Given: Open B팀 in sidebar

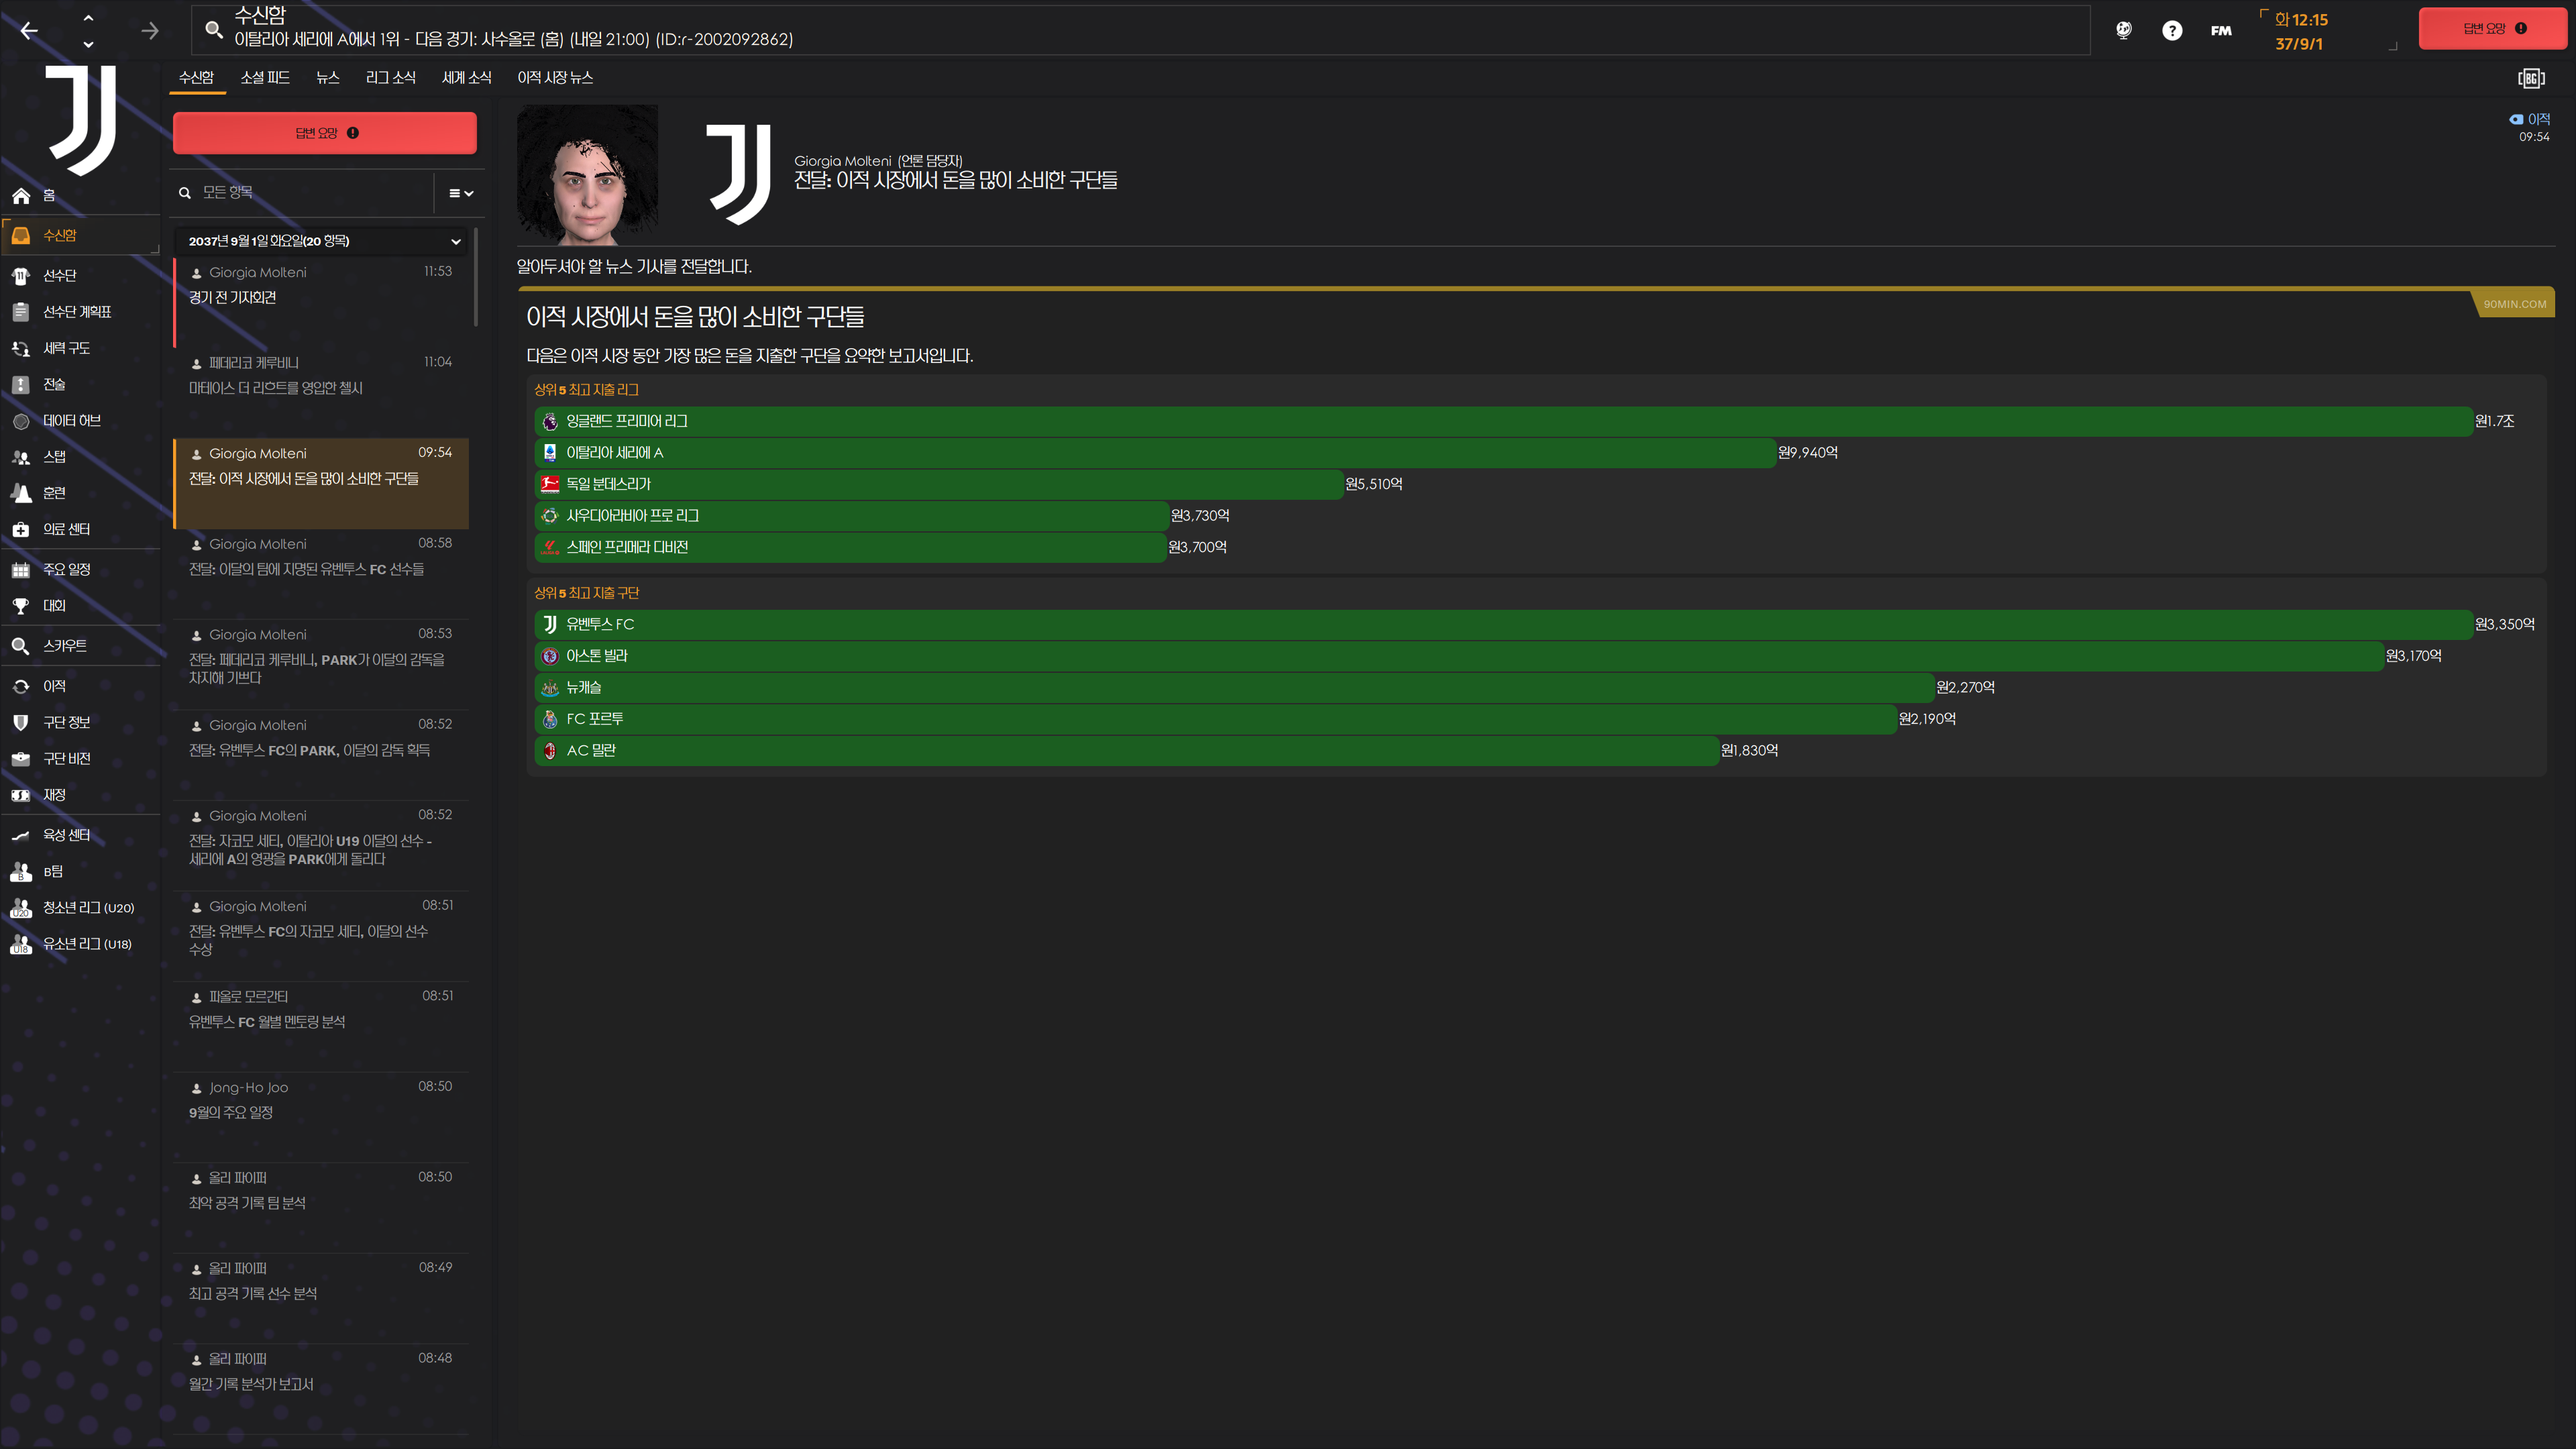Looking at the screenshot, I should coord(80,871).
